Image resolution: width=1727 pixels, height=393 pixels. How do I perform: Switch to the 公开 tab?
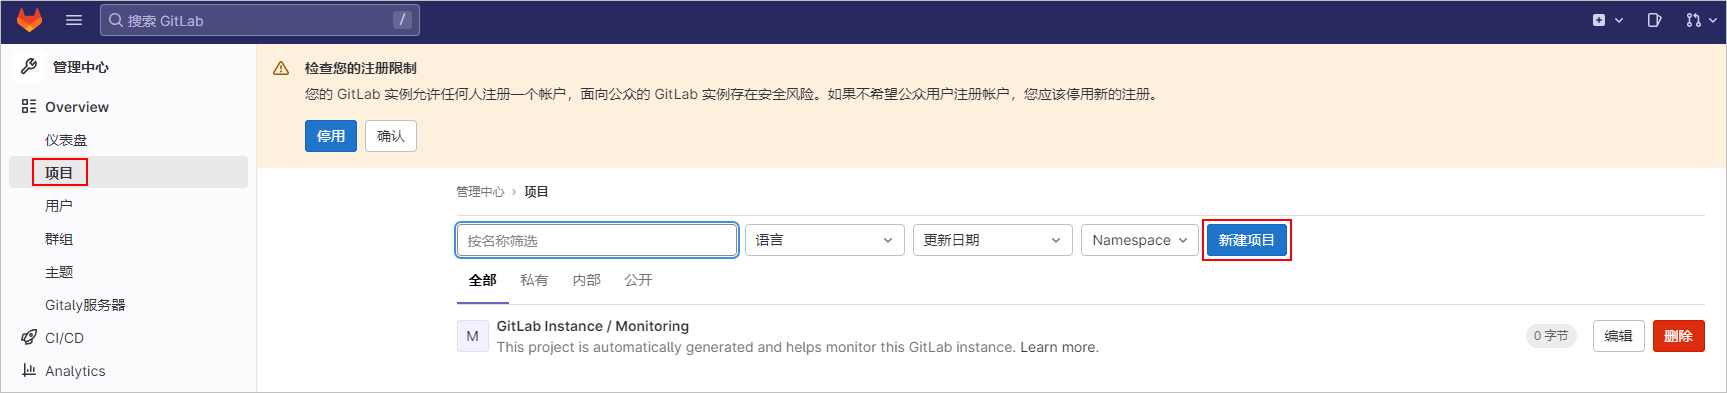[x=638, y=280]
